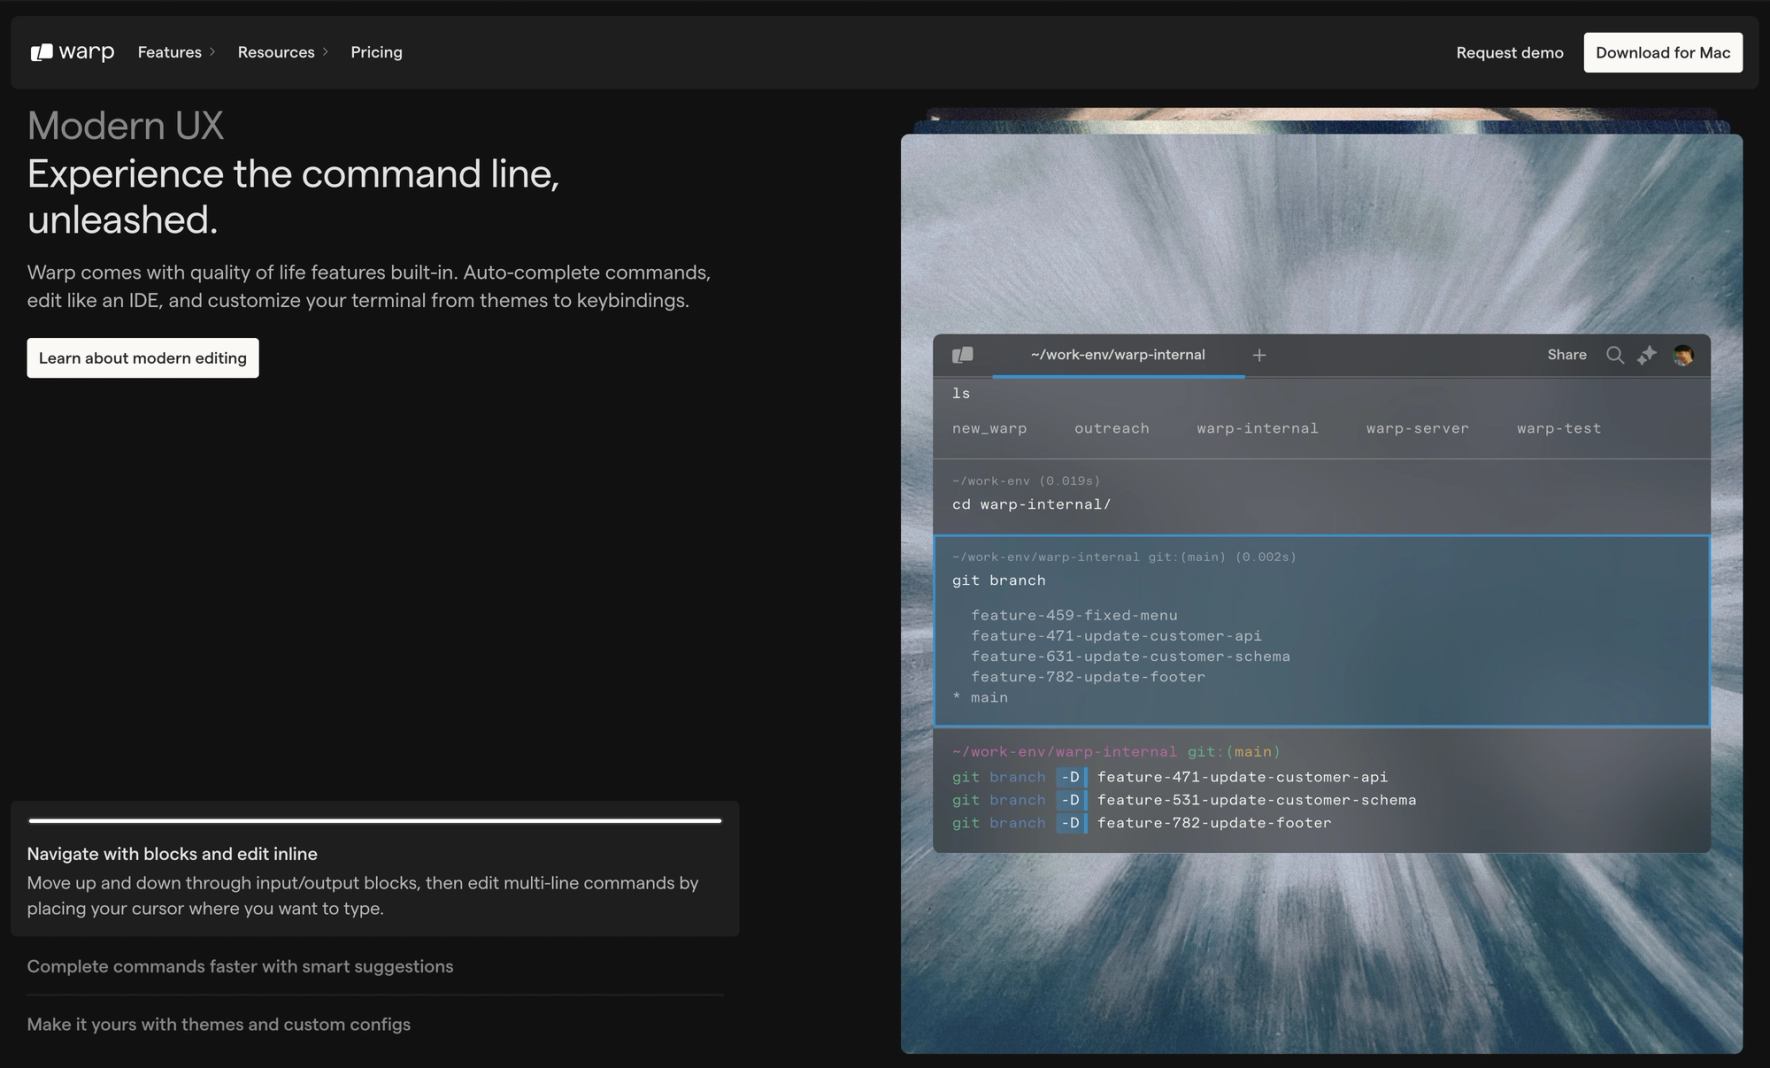Click 'warp-server' in the ls output
The image size is (1770, 1068).
click(x=1417, y=429)
